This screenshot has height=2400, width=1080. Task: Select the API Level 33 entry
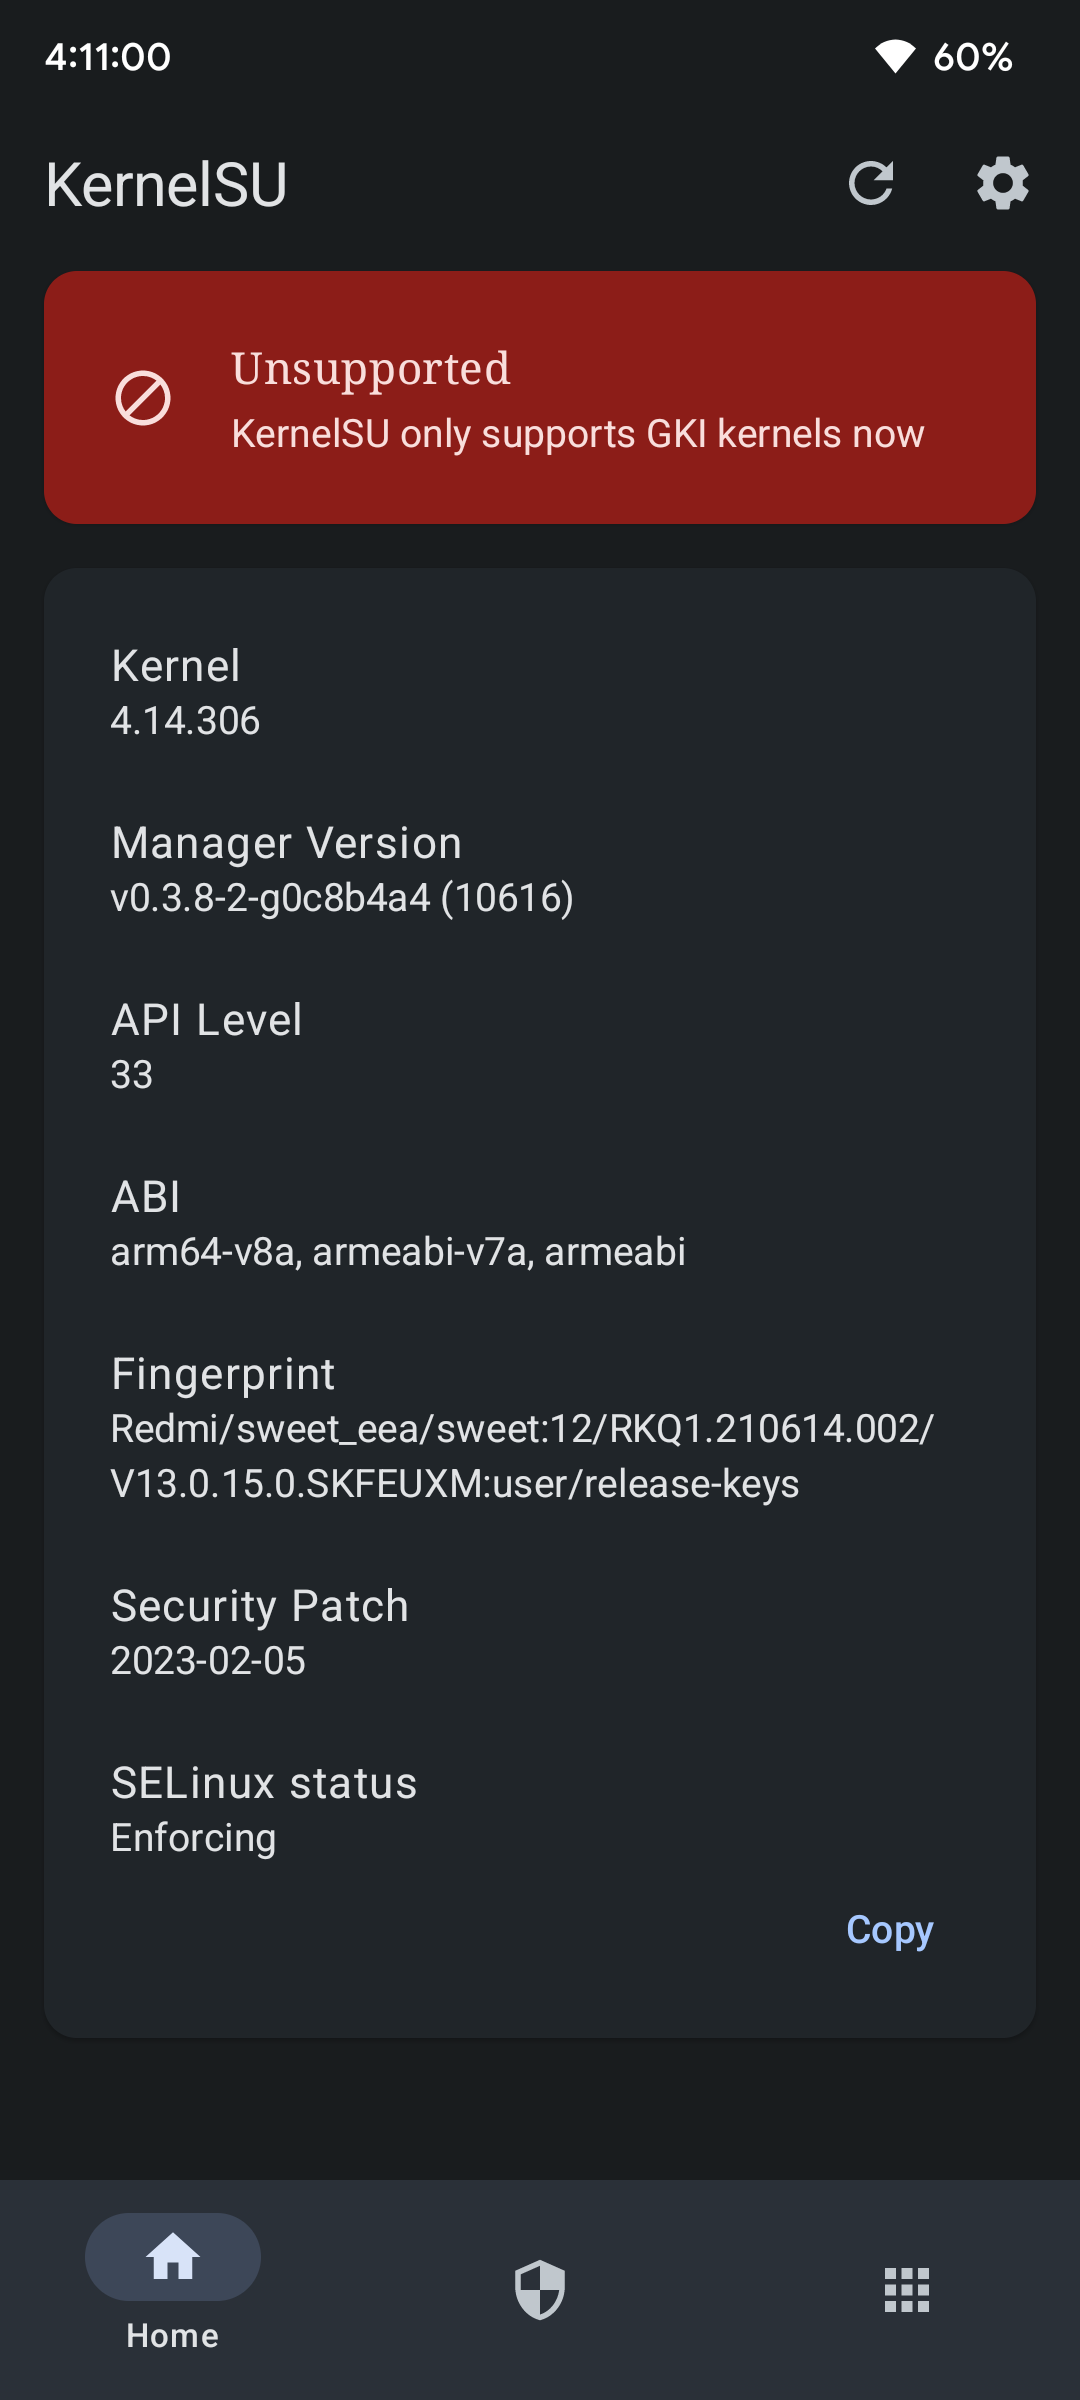pos(206,1047)
